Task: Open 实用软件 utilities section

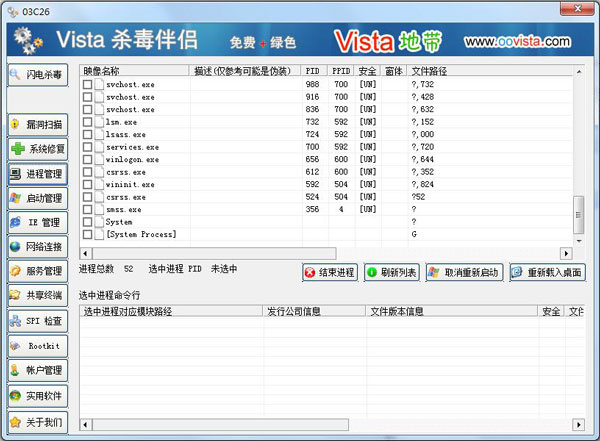Action: (x=38, y=396)
